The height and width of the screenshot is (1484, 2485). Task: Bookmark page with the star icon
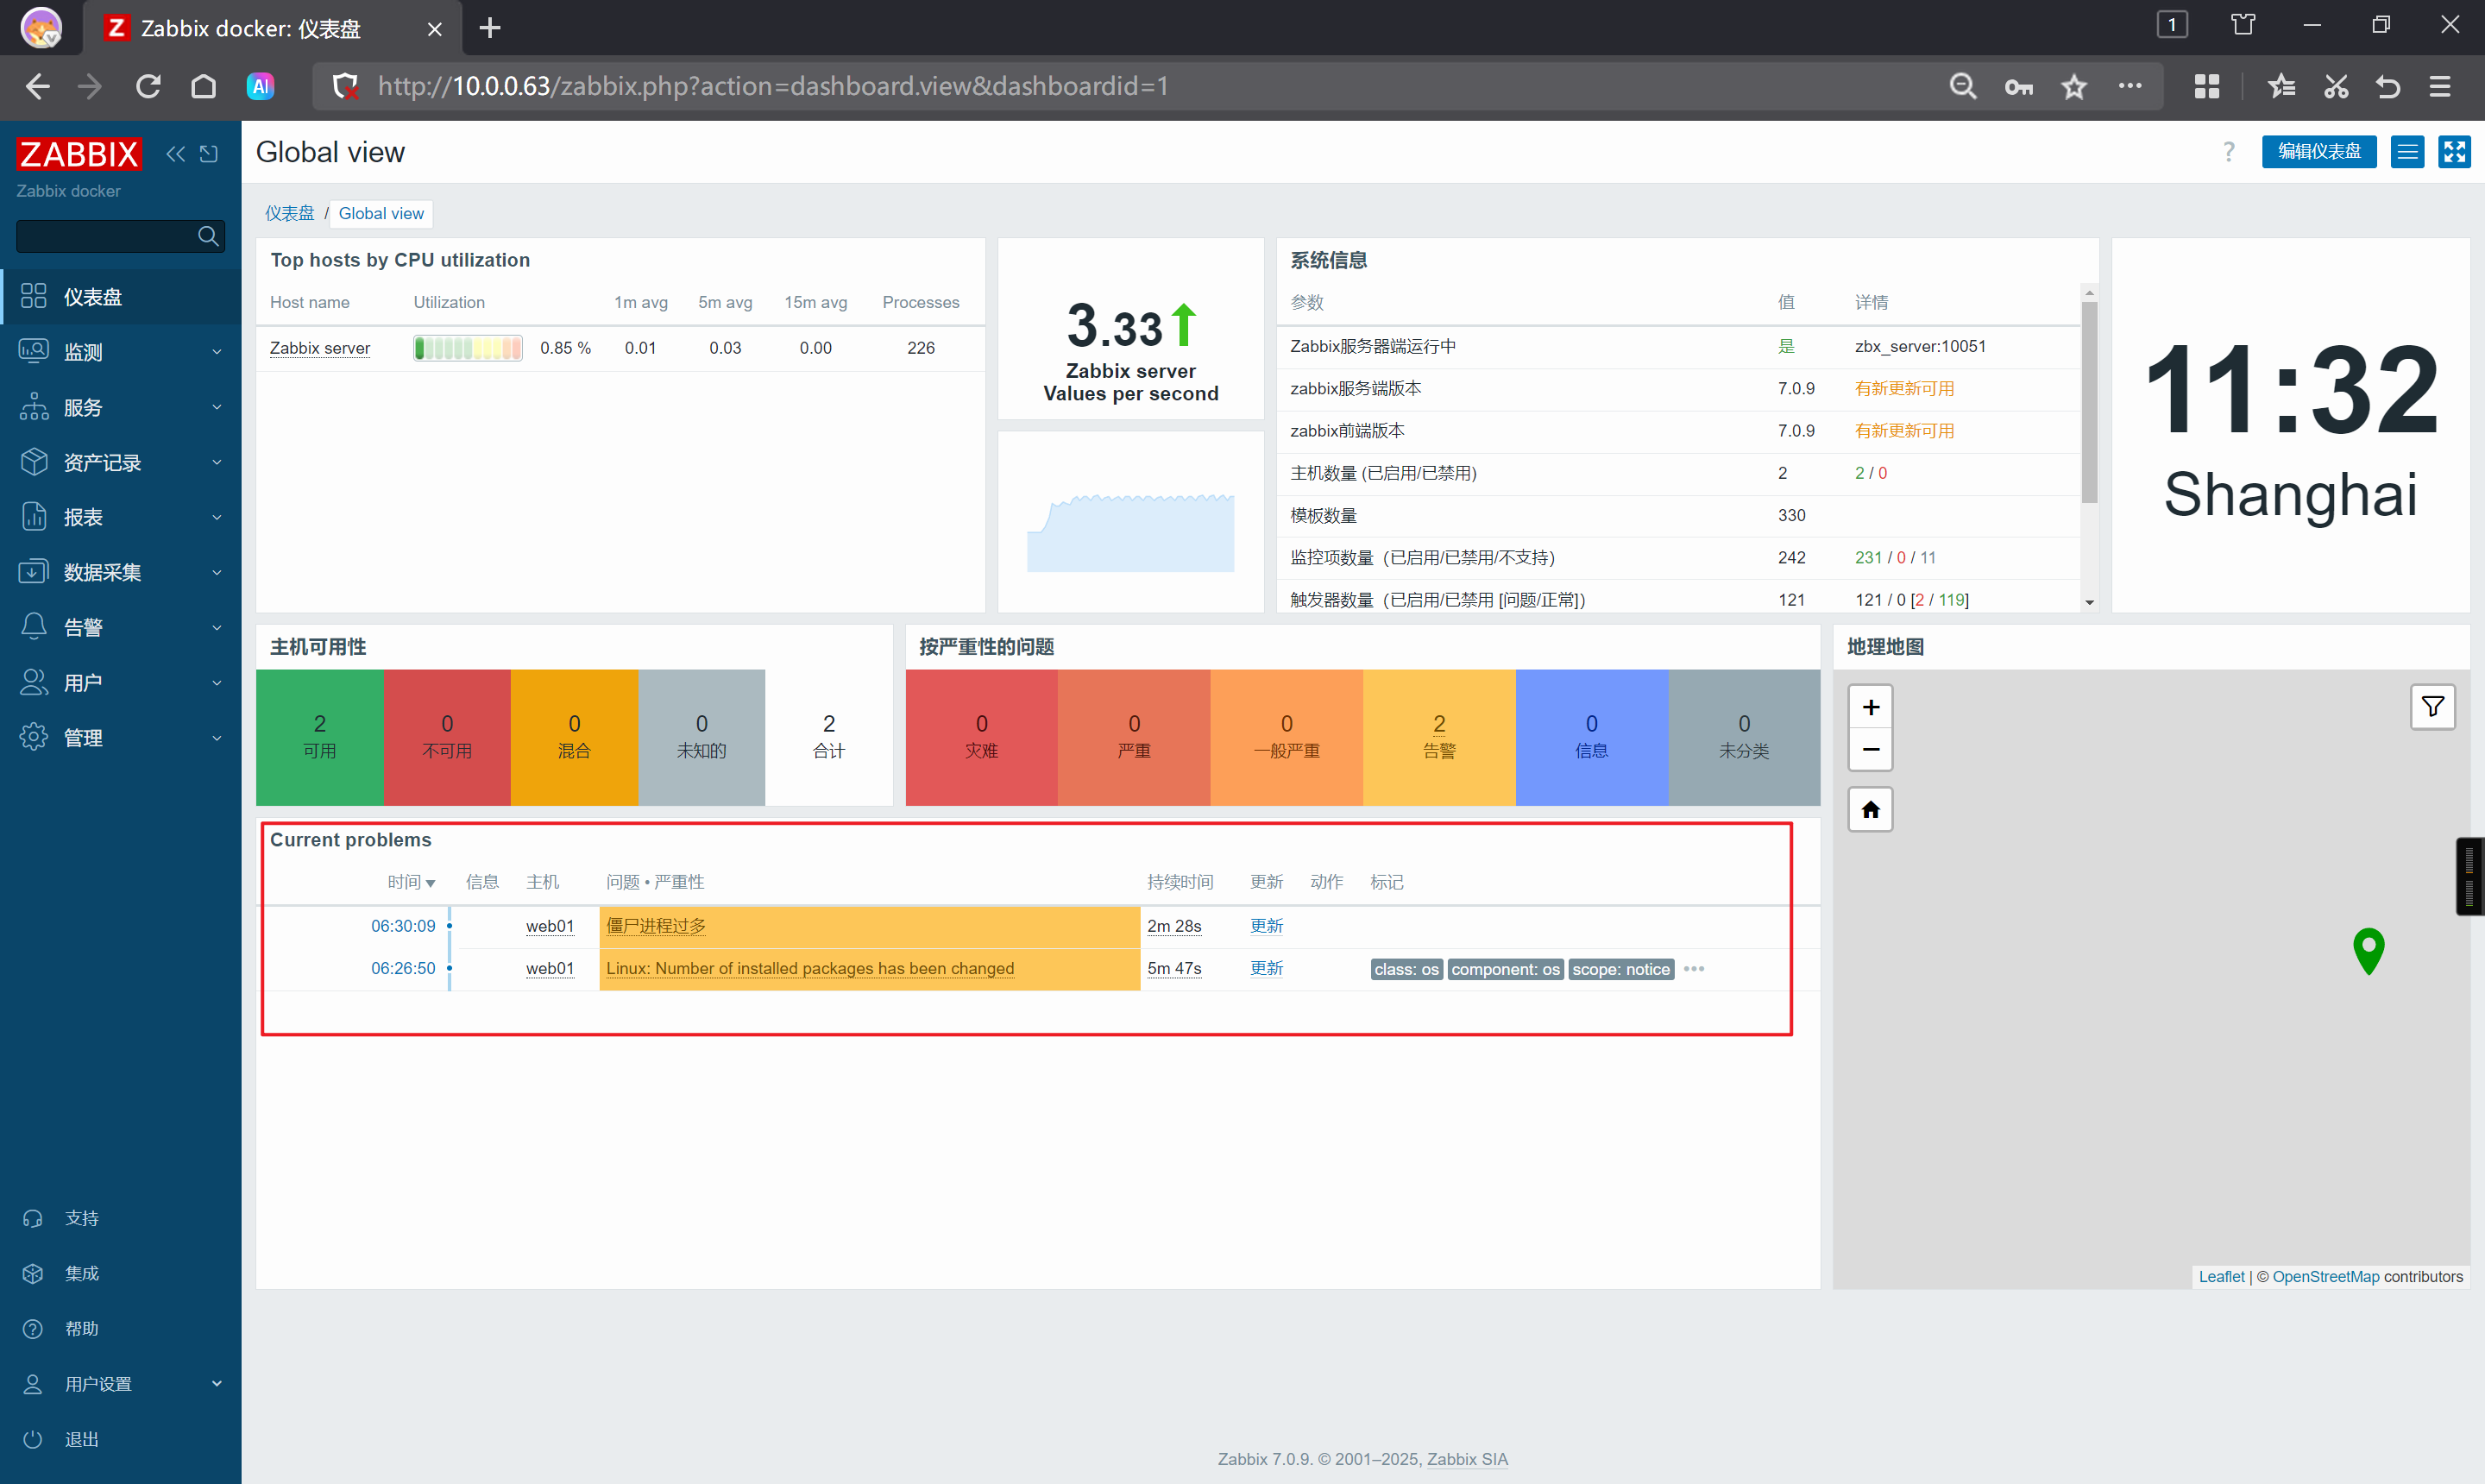coord(2074,86)
